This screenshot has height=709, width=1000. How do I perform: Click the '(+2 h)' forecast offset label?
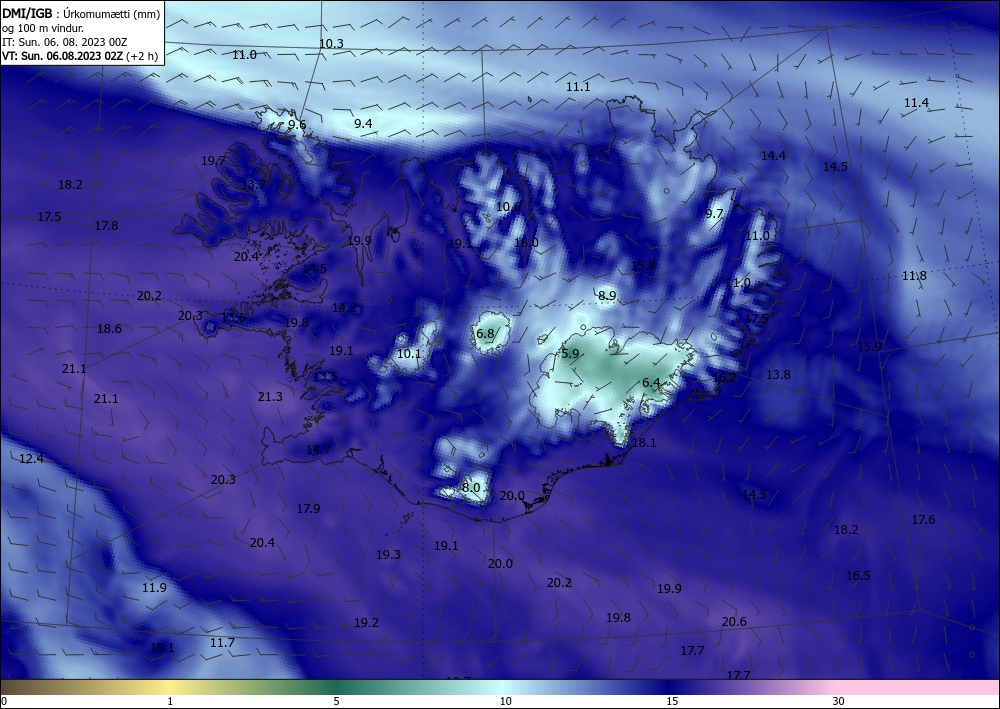[x=142, y=56]
